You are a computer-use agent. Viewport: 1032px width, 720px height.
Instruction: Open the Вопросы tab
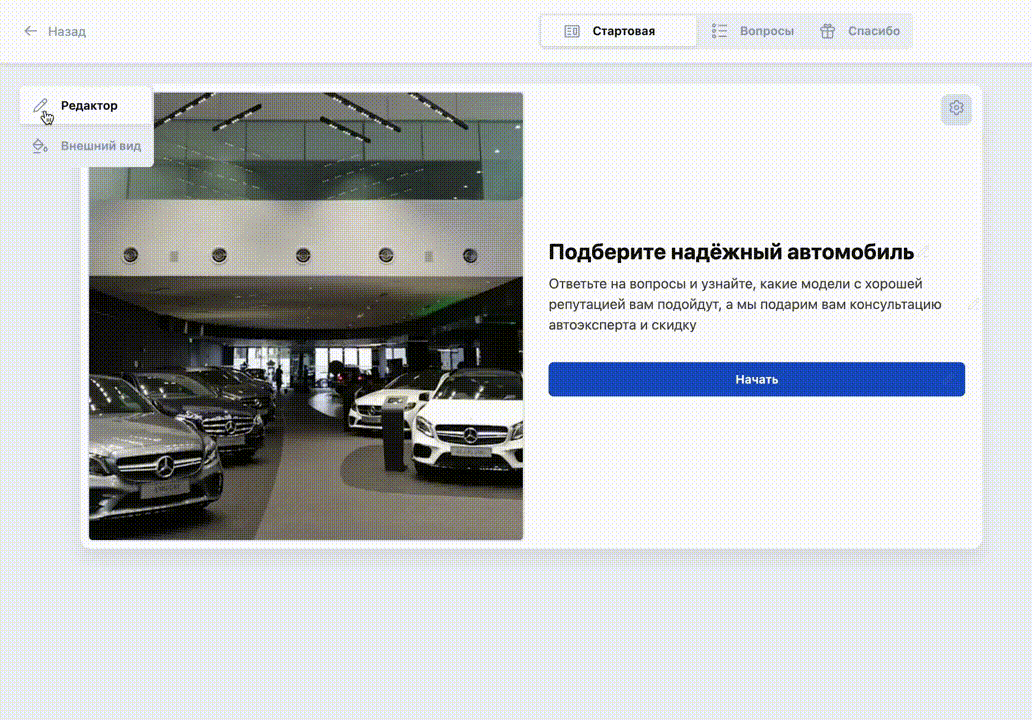pos(766,31)
